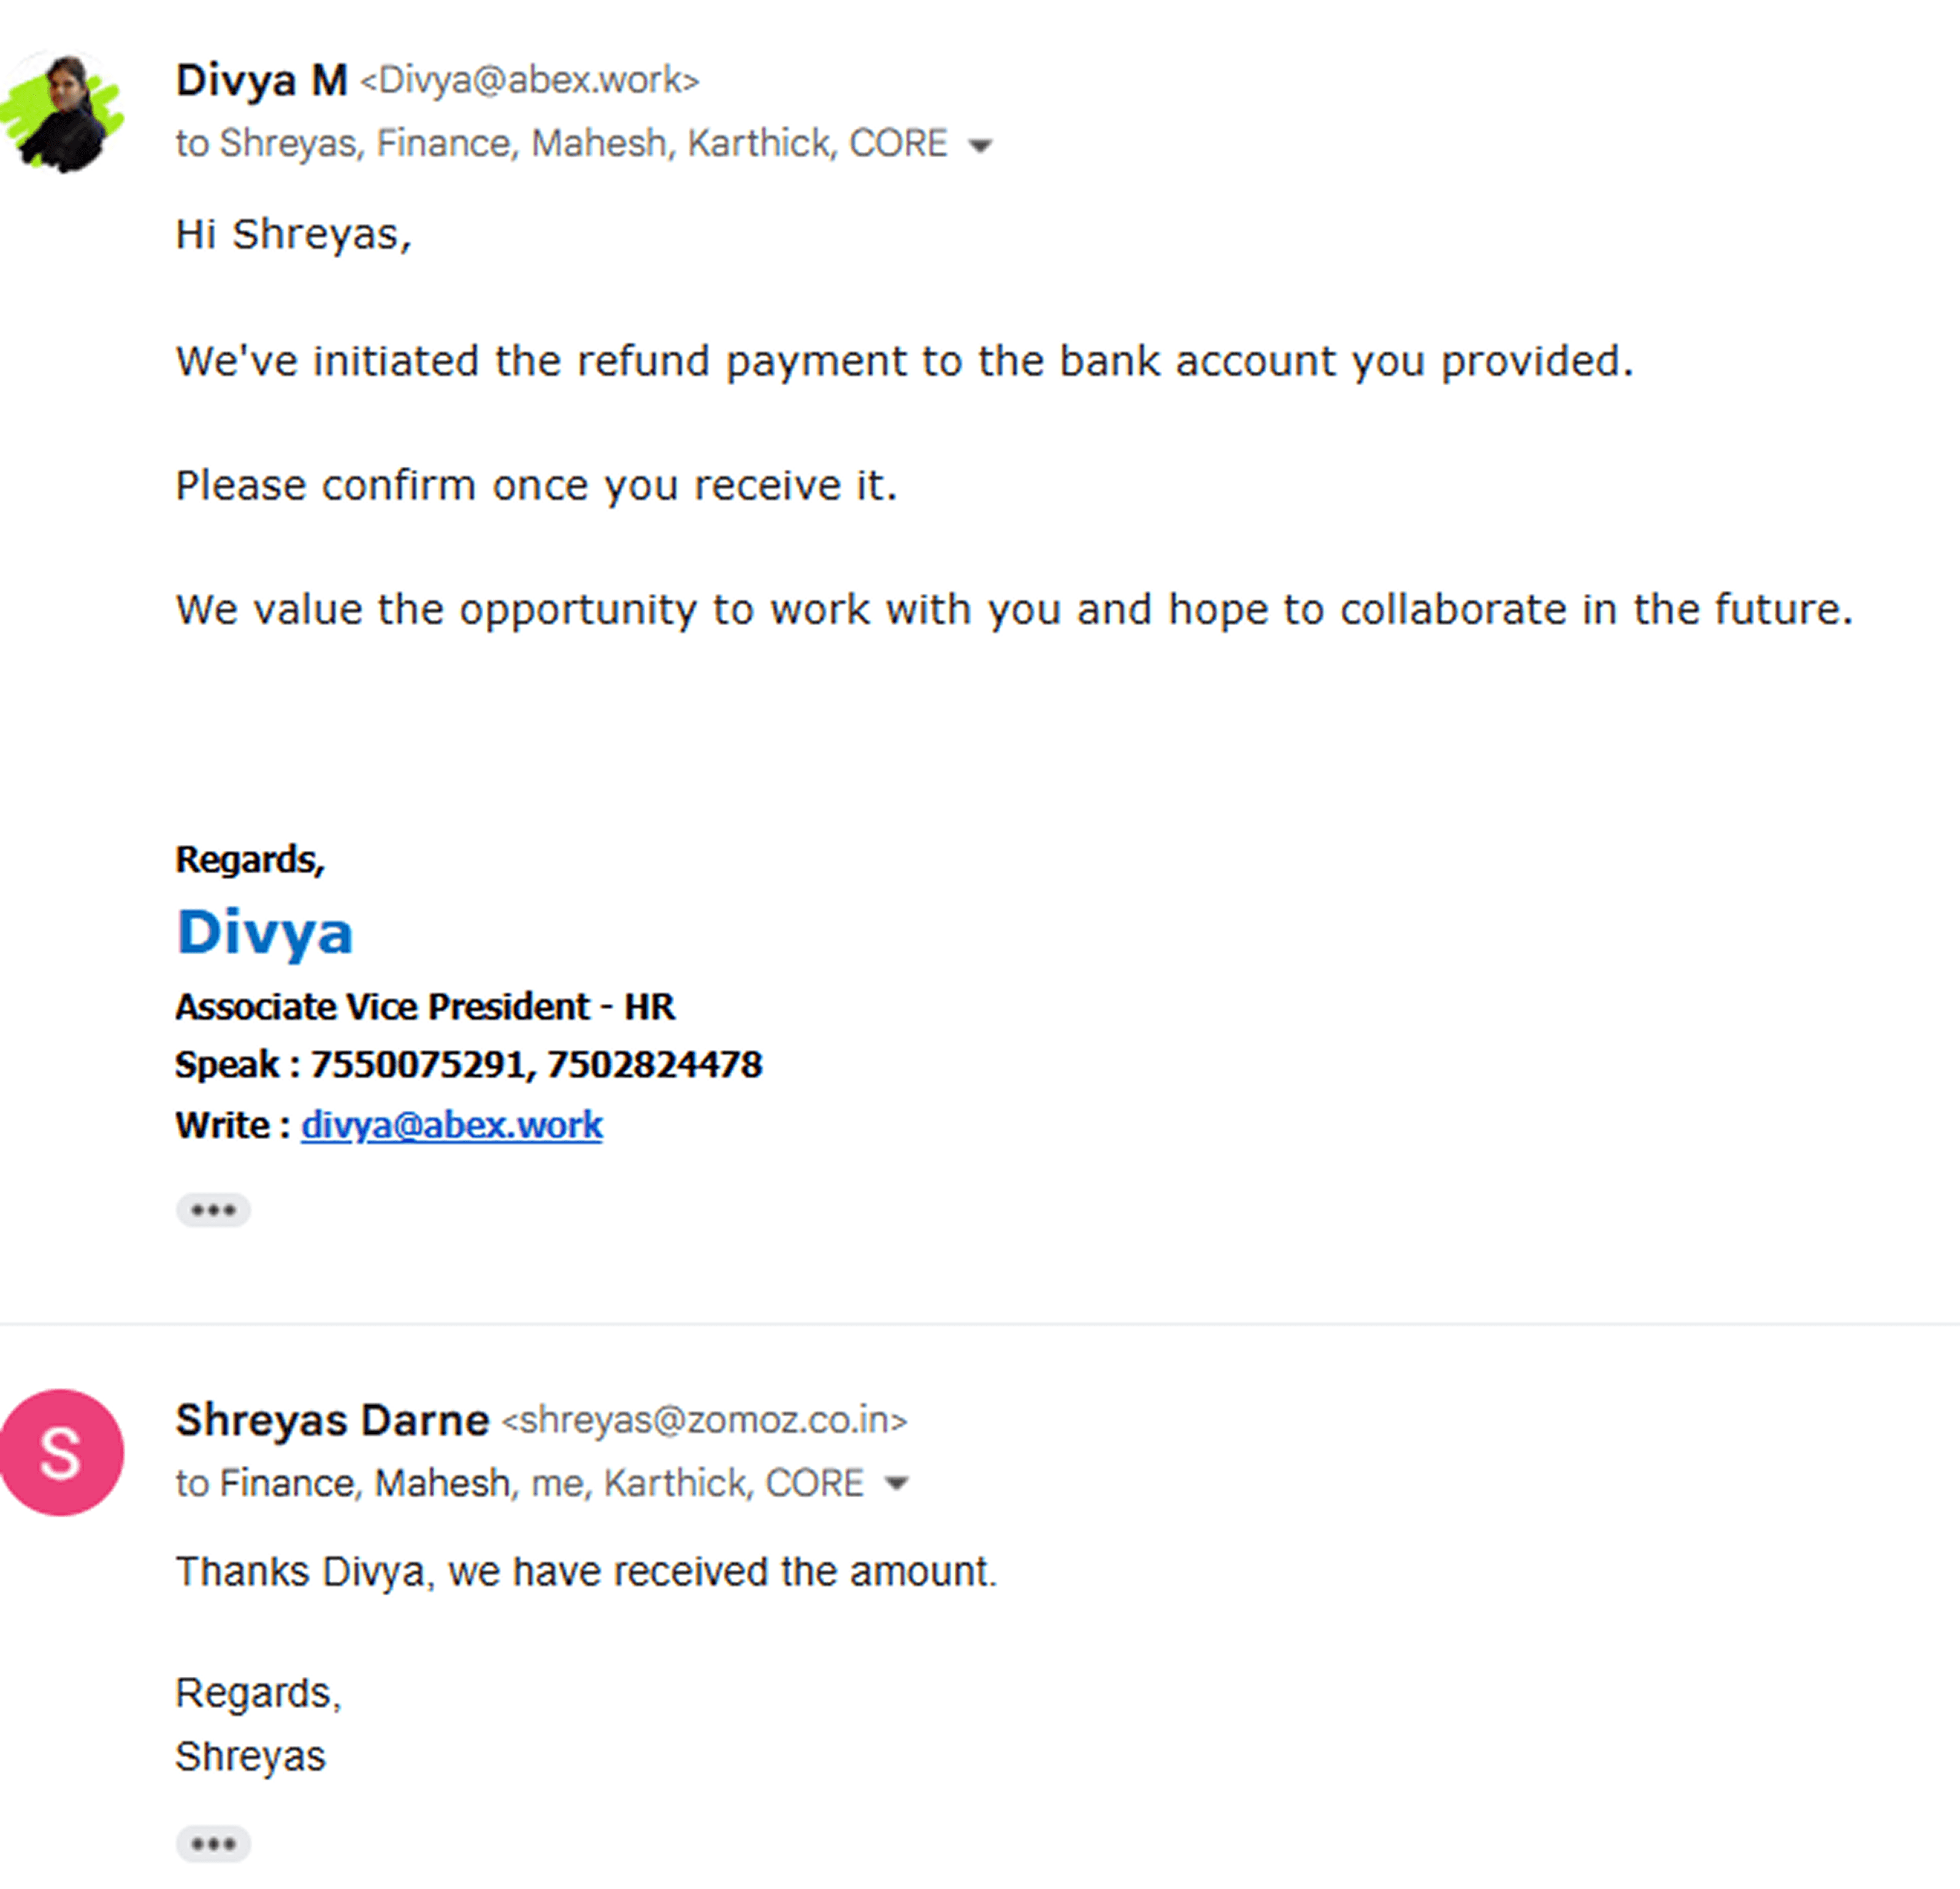Click the refund payment sentence in email
This screenshot has height=1889, width=1960.
(x=905, y=362)
